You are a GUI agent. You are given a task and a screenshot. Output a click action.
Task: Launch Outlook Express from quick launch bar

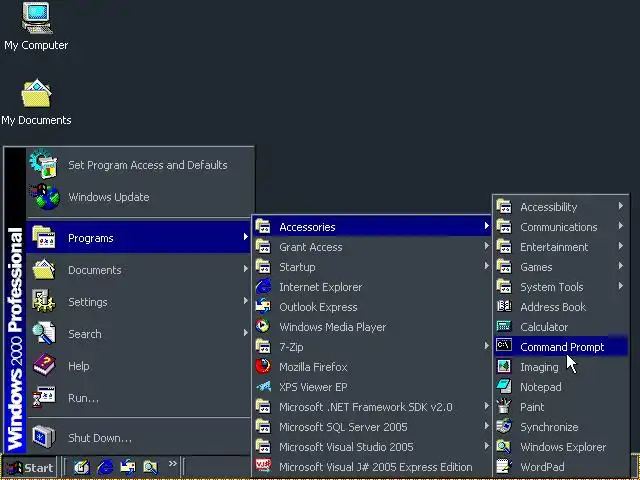128,467
